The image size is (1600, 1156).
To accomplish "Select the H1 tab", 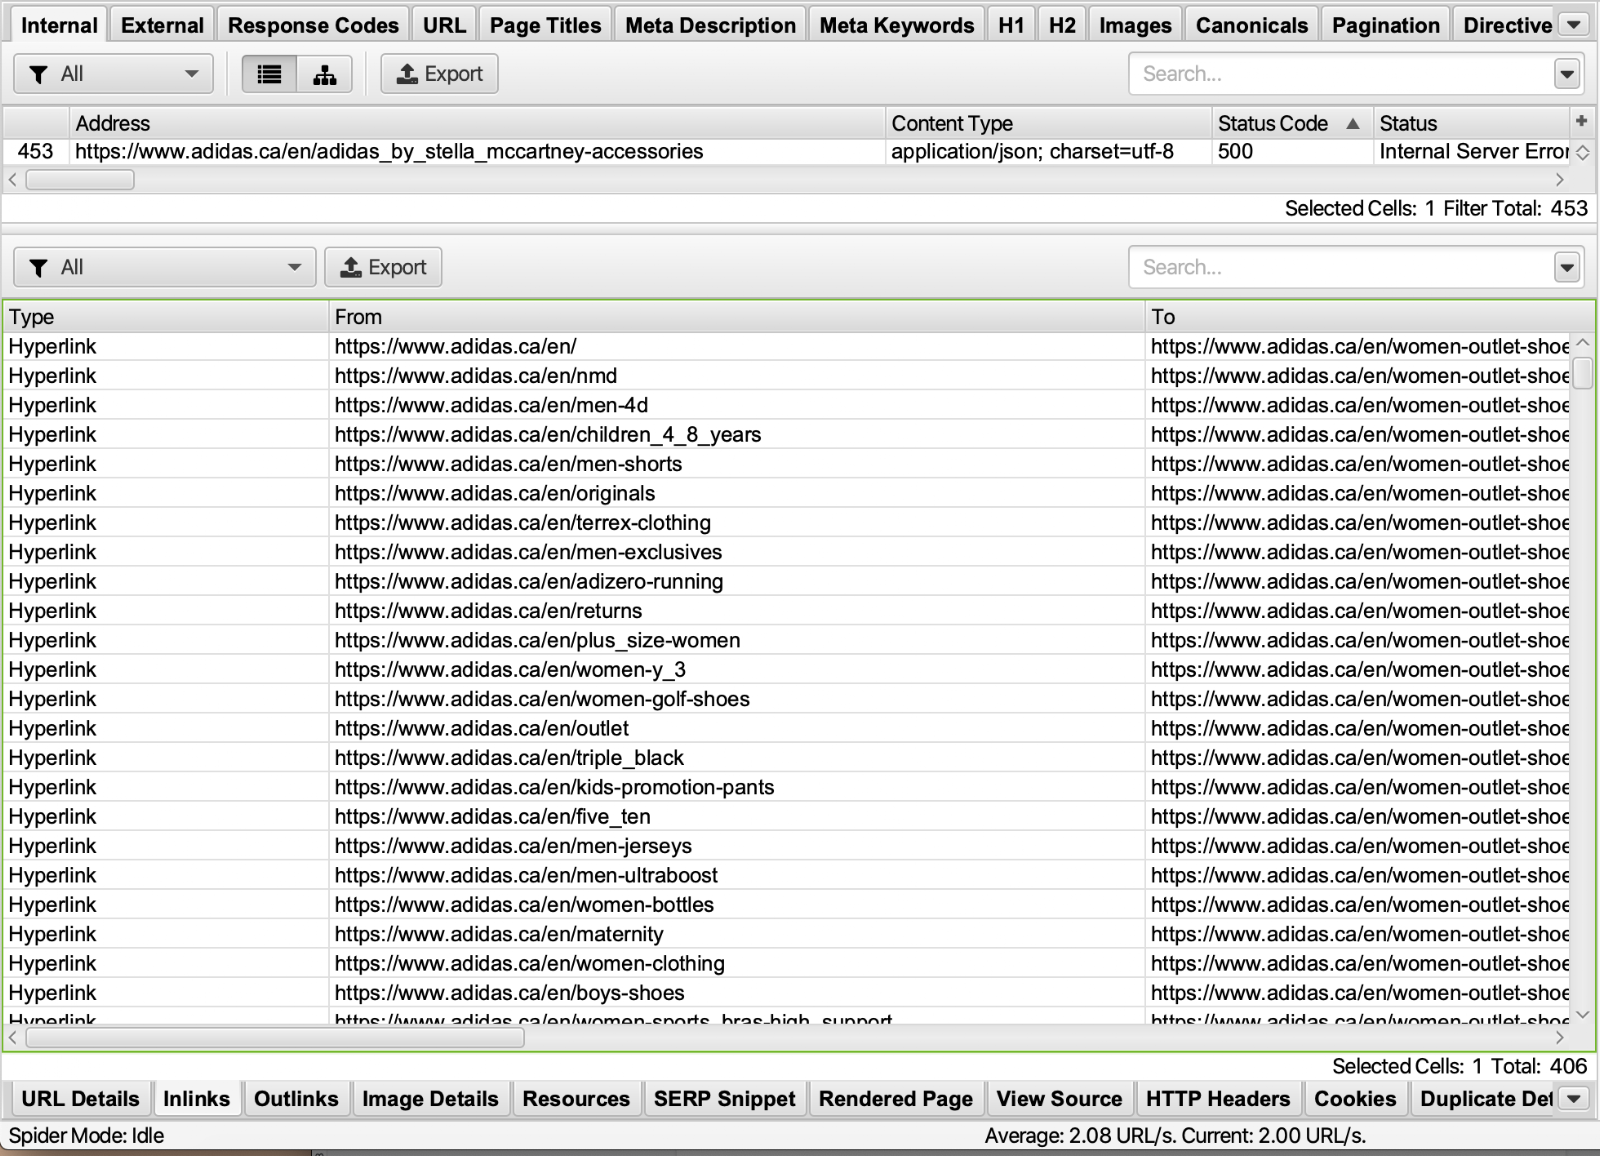I will (1011, 25).
